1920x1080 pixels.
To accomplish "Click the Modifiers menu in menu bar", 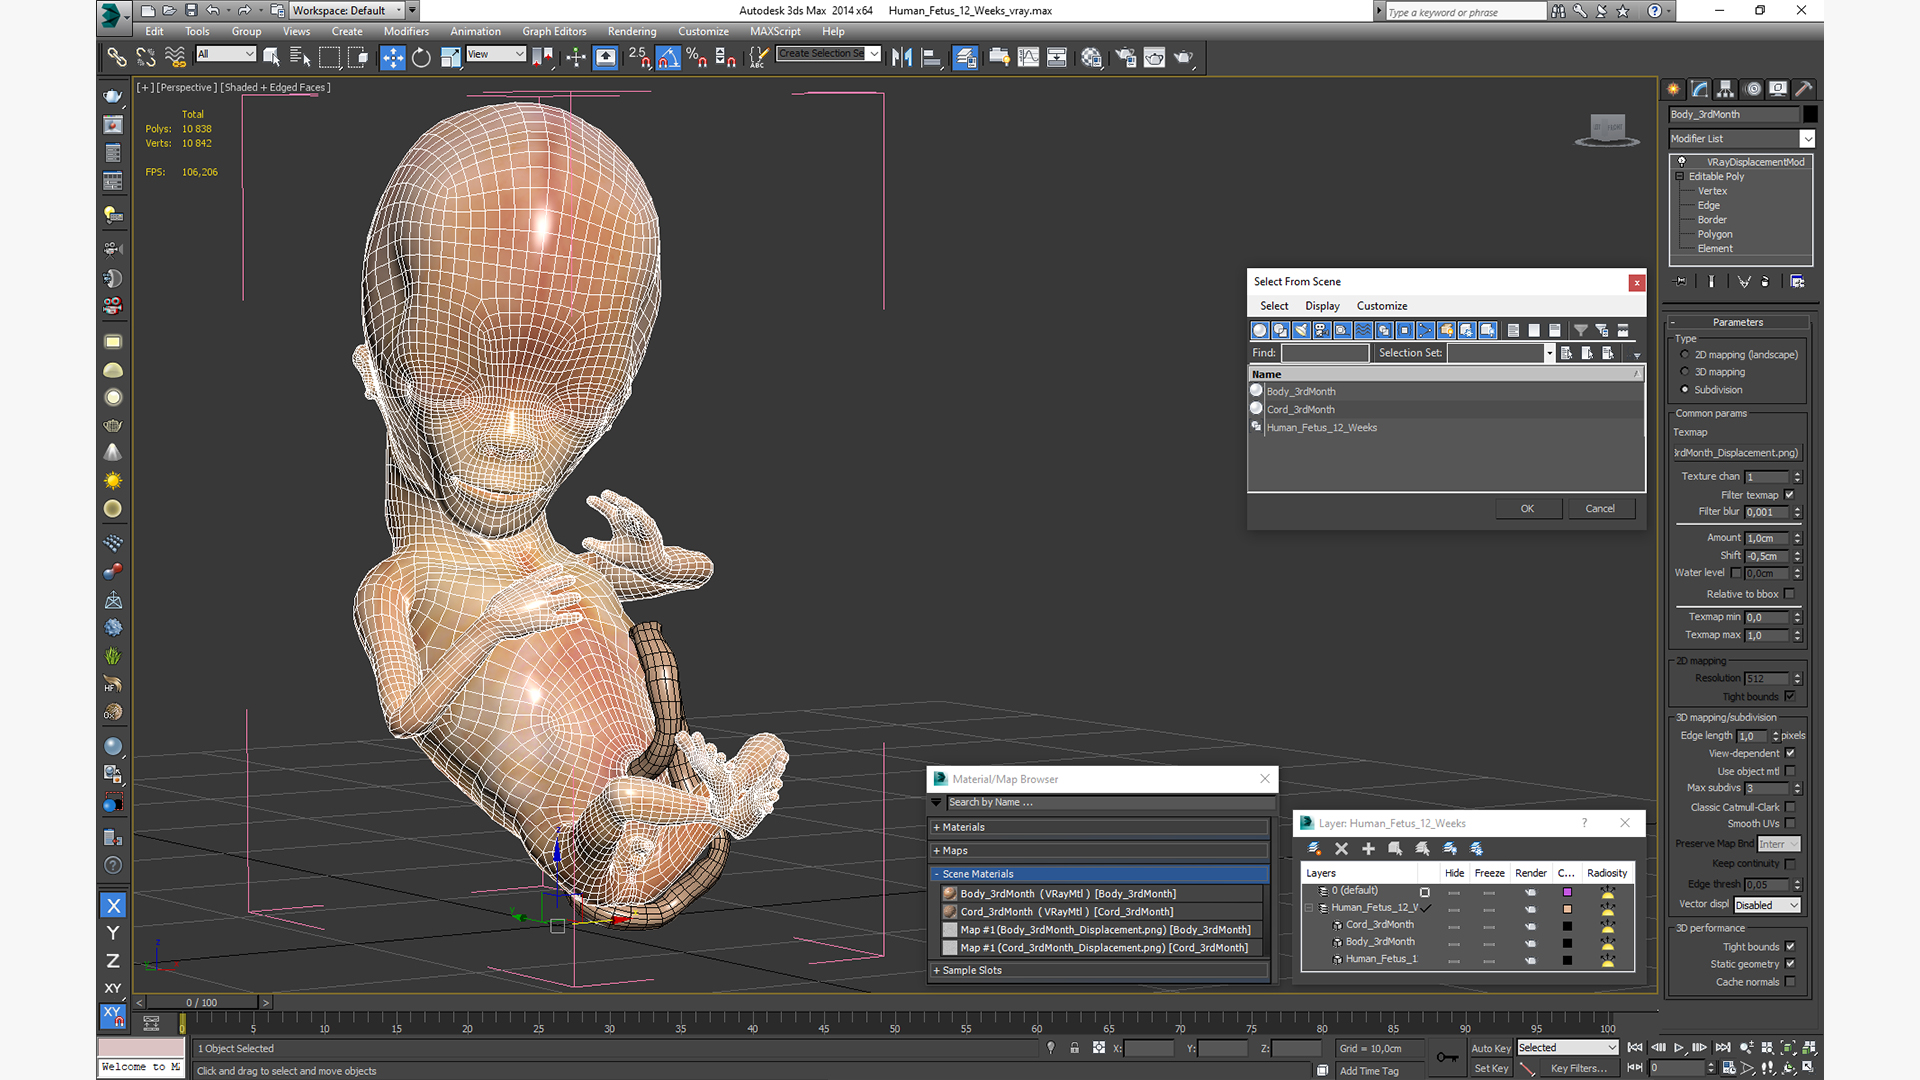I will (x=407, y=30).
